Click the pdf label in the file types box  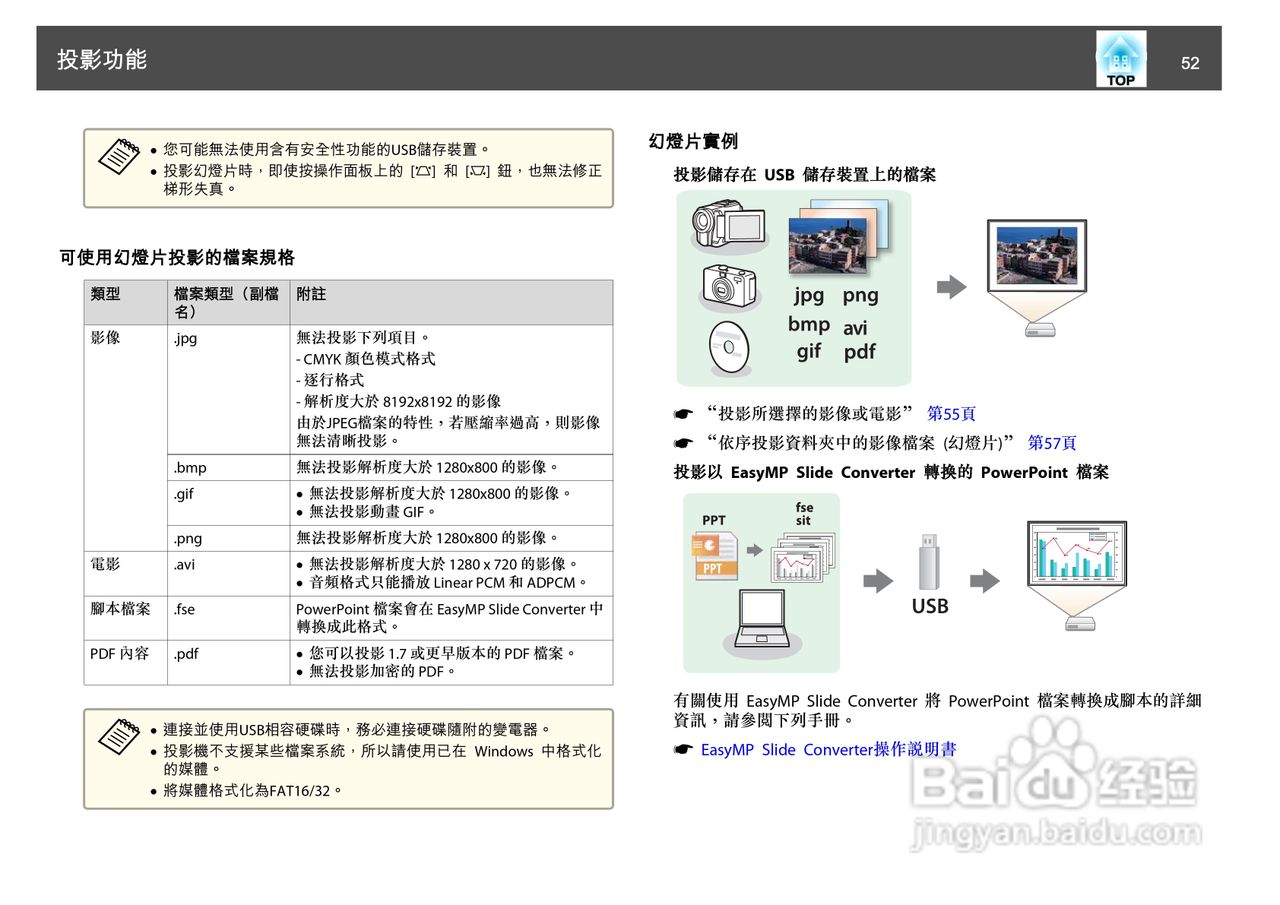tap(859, 351)
